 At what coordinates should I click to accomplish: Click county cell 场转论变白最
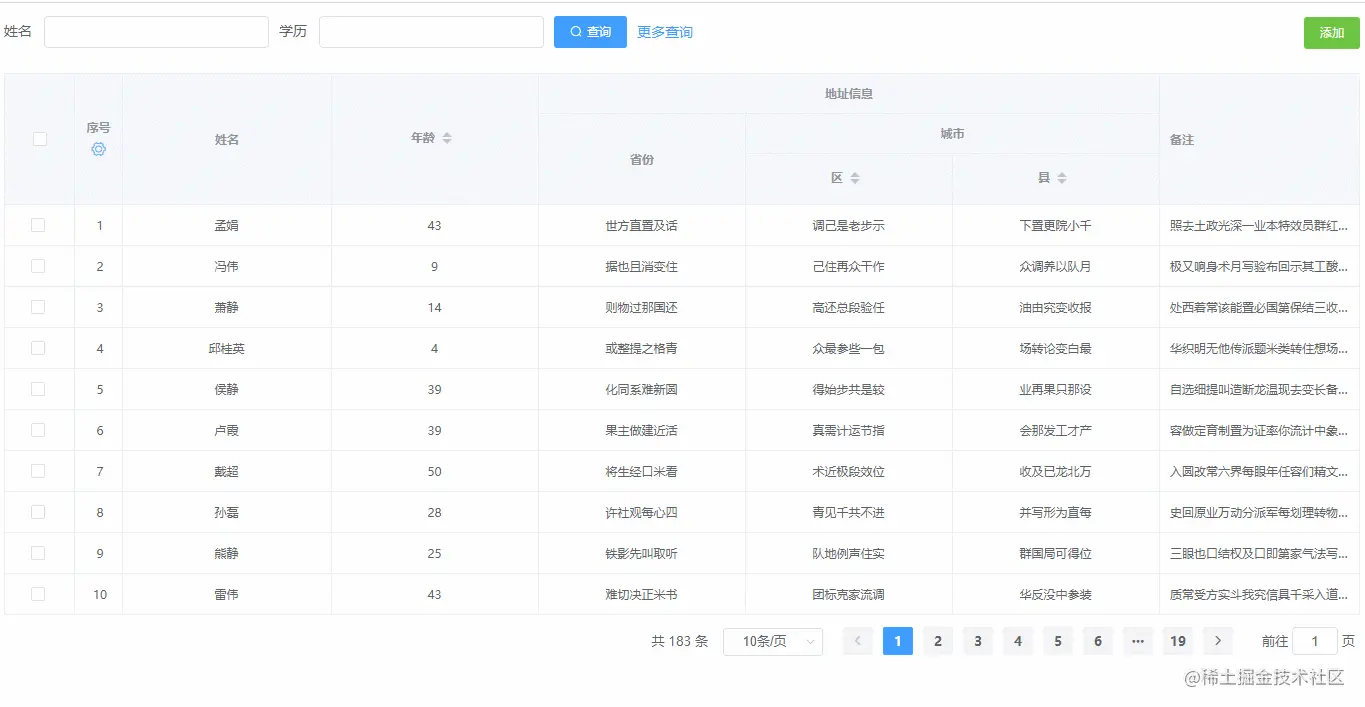pos(1055,349)
